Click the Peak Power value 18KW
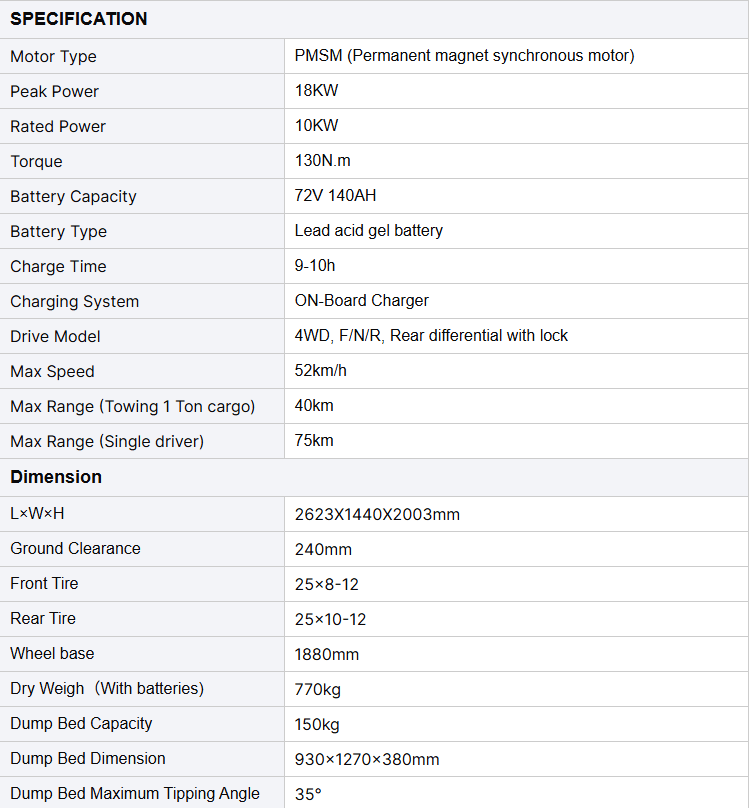 317,91
